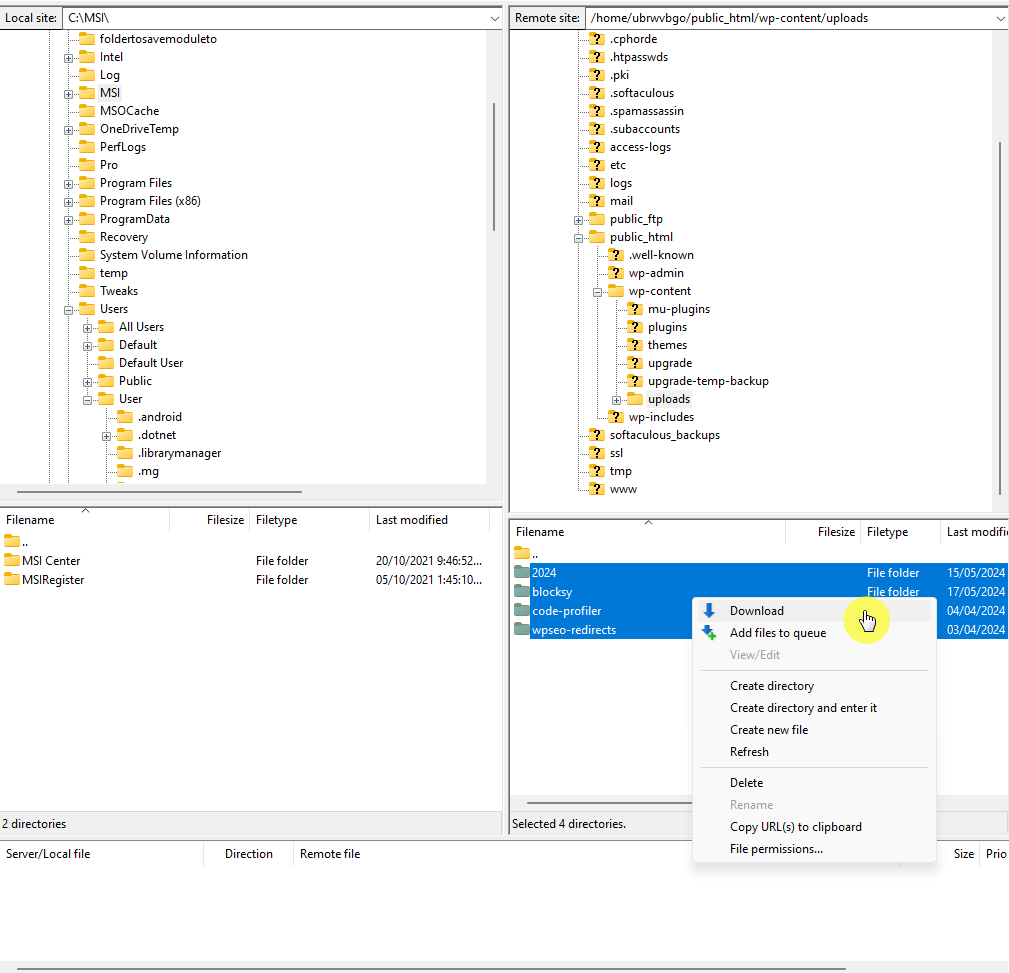This screenshot has width=1009, height=973.
Task: Select the remote softaculous_backups folder
Action: pos(665,435)
